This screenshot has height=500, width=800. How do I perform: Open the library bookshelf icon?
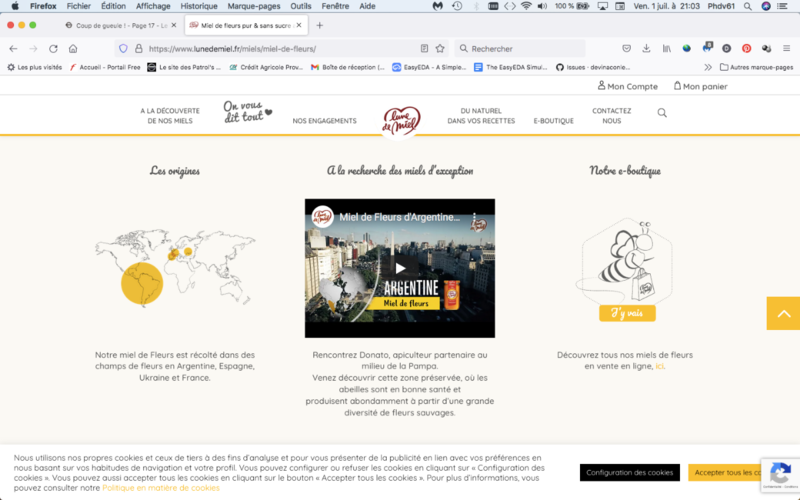667,48
